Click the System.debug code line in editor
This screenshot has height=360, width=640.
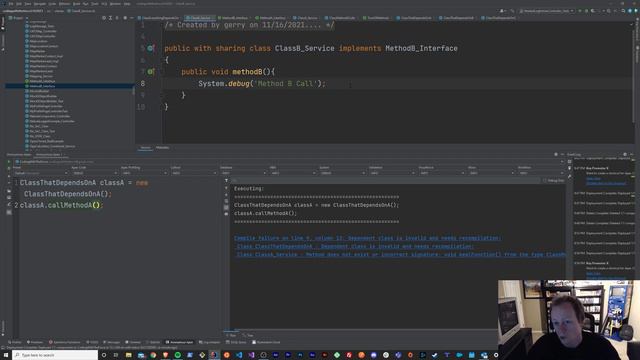(262, 84)
